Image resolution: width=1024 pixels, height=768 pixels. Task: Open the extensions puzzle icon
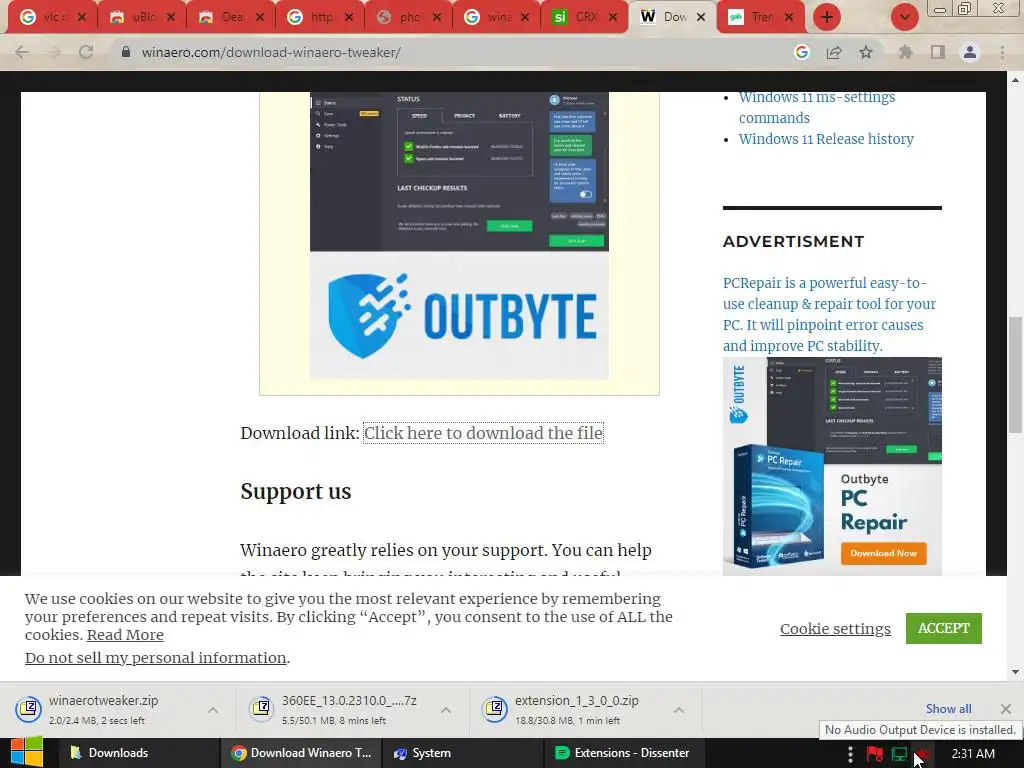(905, 52)
